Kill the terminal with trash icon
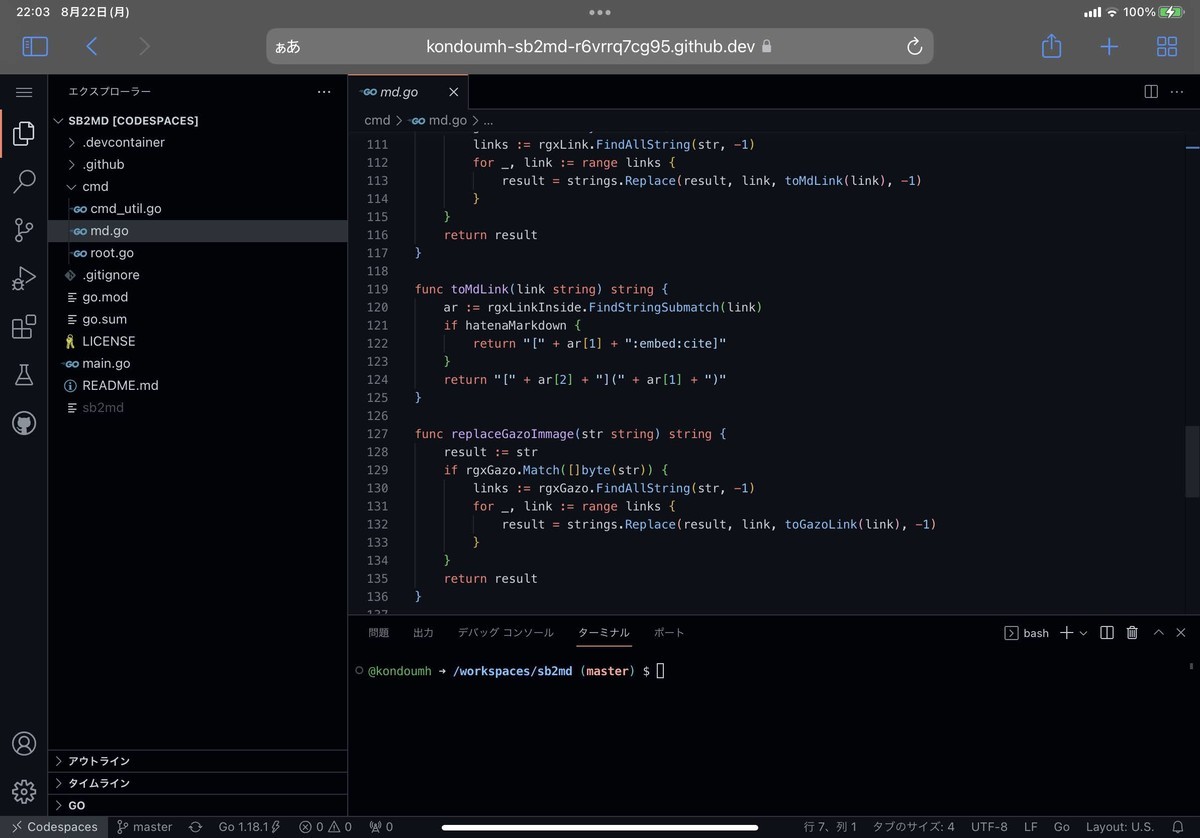 1132,633
